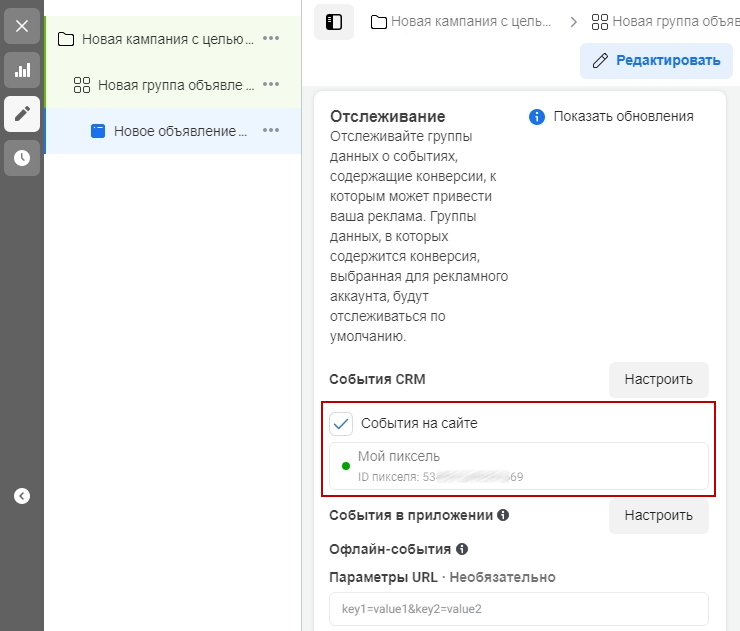
Task: Open the ad group's three-dot options menu
Action: tap(271, 85)
